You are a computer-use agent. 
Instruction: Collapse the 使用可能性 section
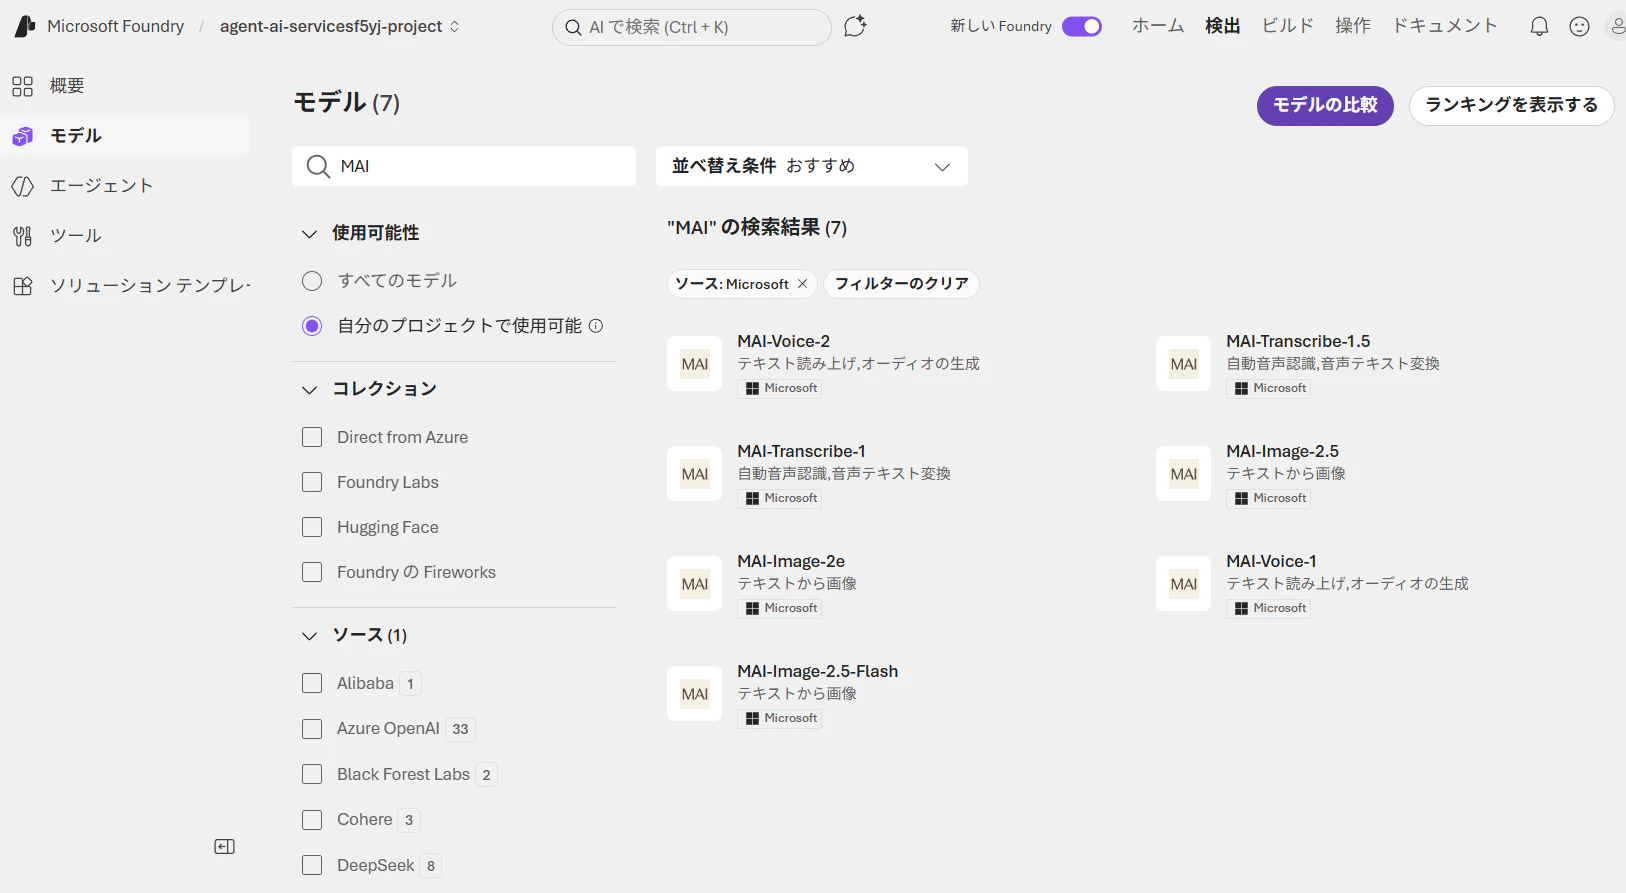click(309, 234)
